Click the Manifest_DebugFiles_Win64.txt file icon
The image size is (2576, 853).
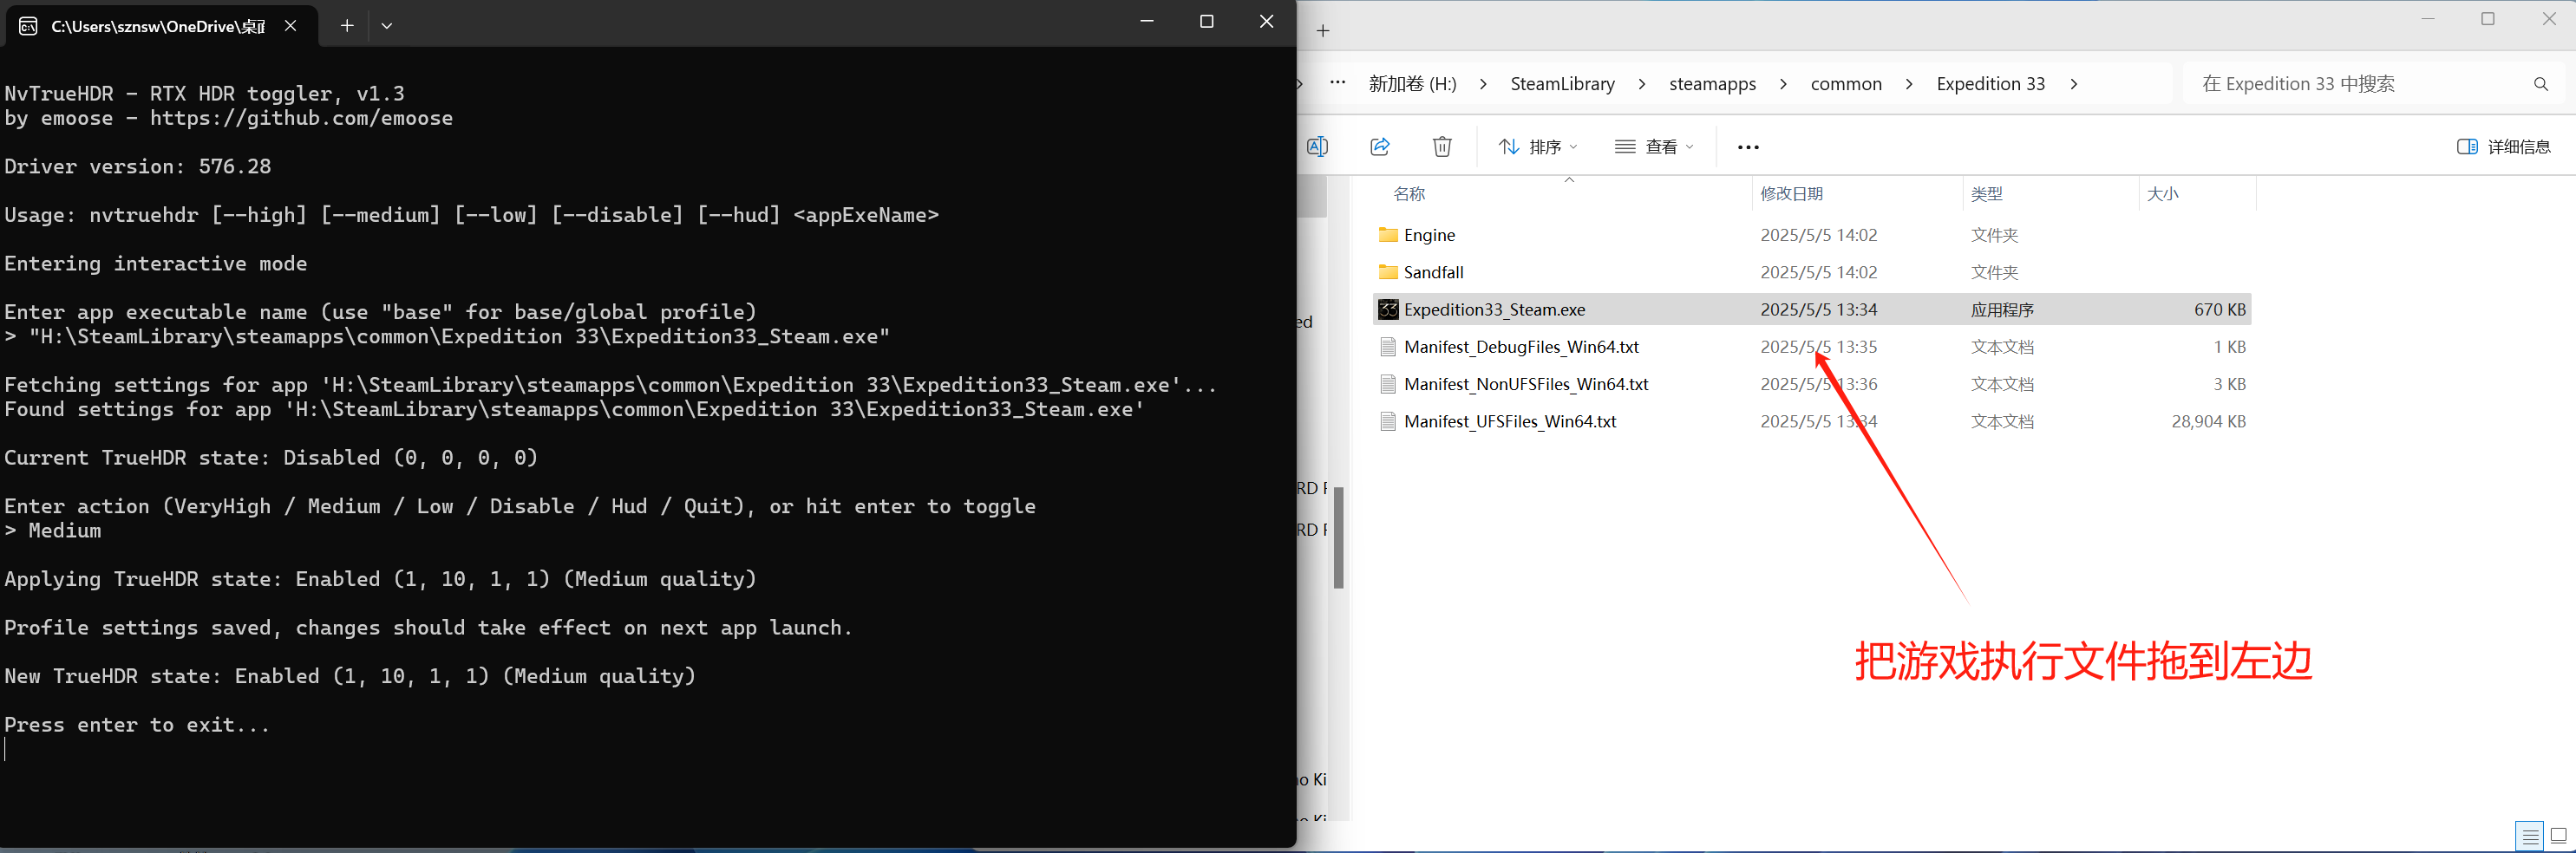point(1388,347)
